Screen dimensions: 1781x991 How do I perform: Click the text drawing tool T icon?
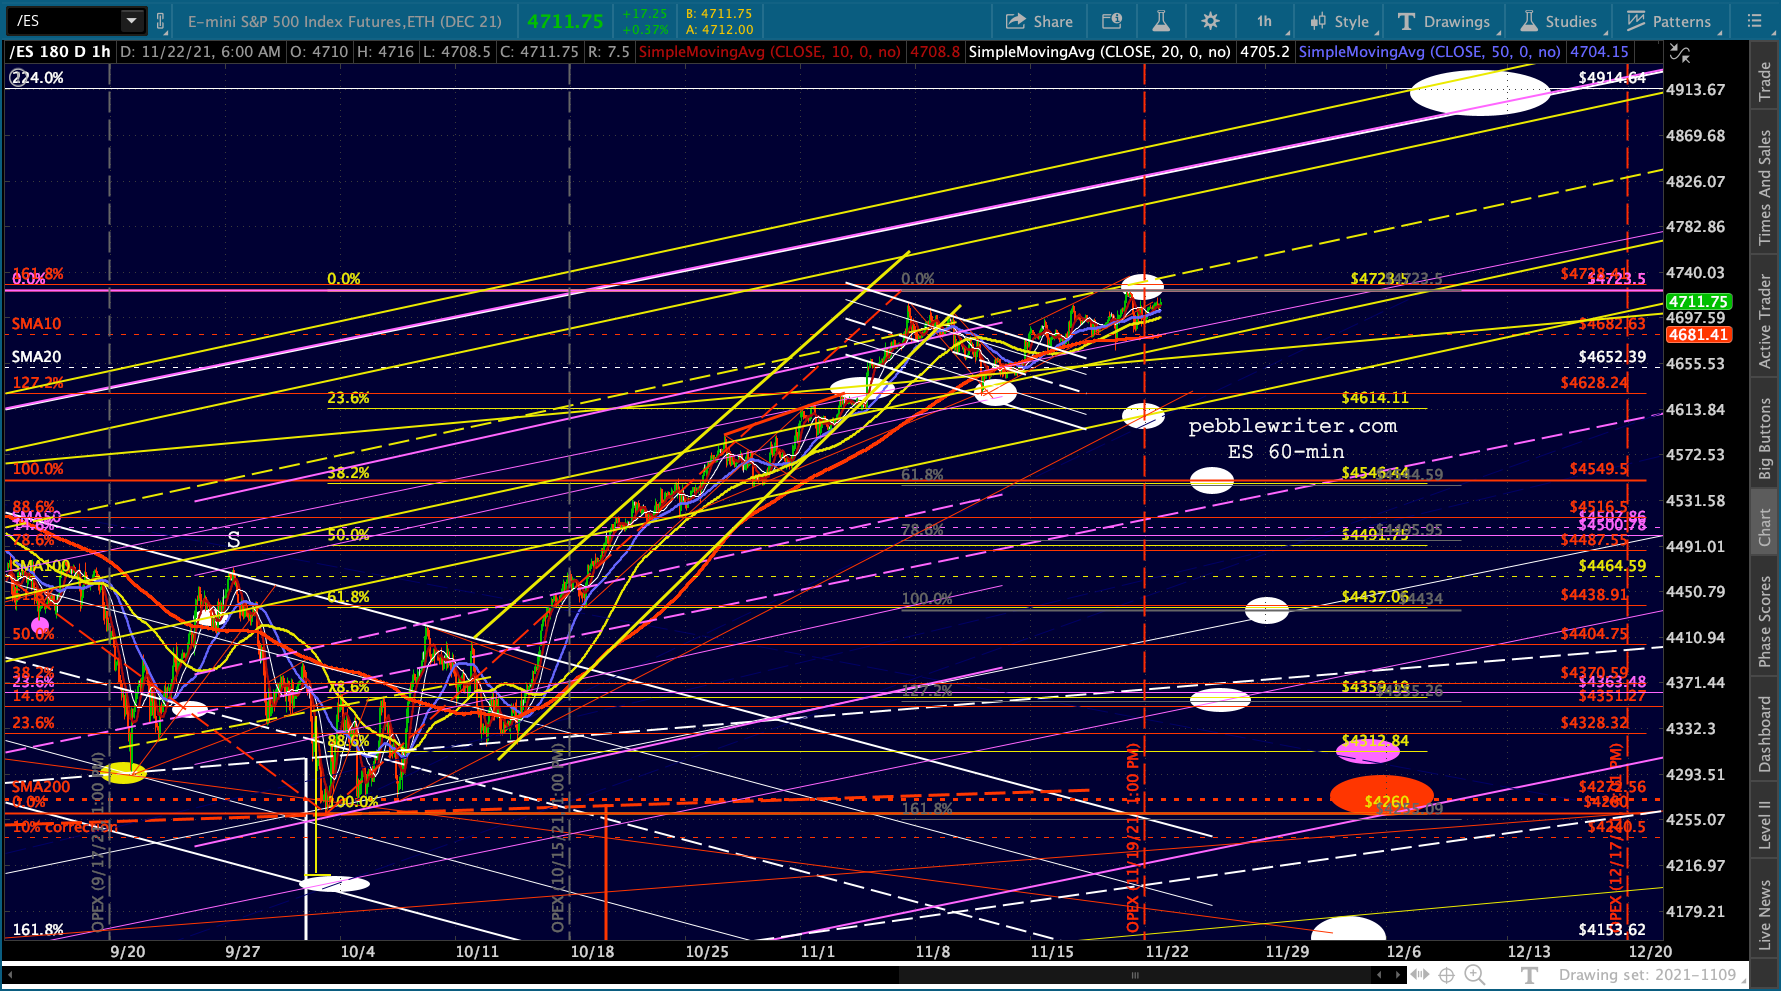[1529, 975]
